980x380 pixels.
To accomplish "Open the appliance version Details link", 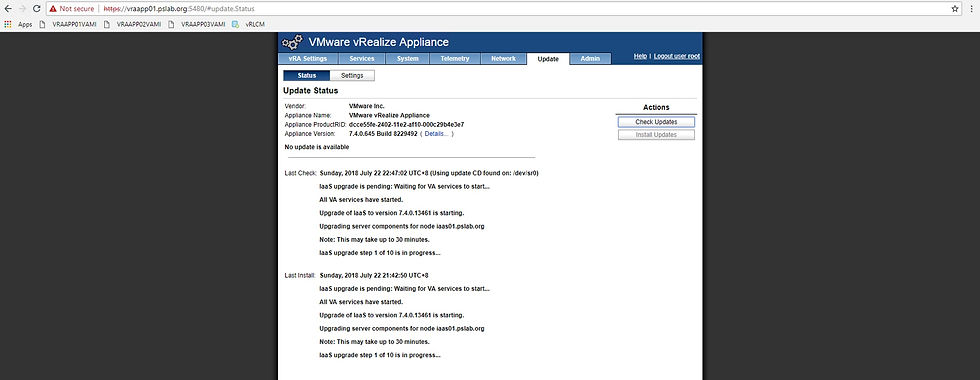I will 436,134.
